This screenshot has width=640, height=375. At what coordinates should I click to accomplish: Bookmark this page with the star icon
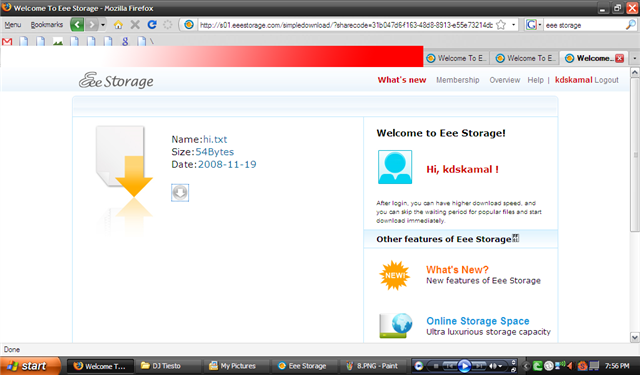(x=501, y=25)
